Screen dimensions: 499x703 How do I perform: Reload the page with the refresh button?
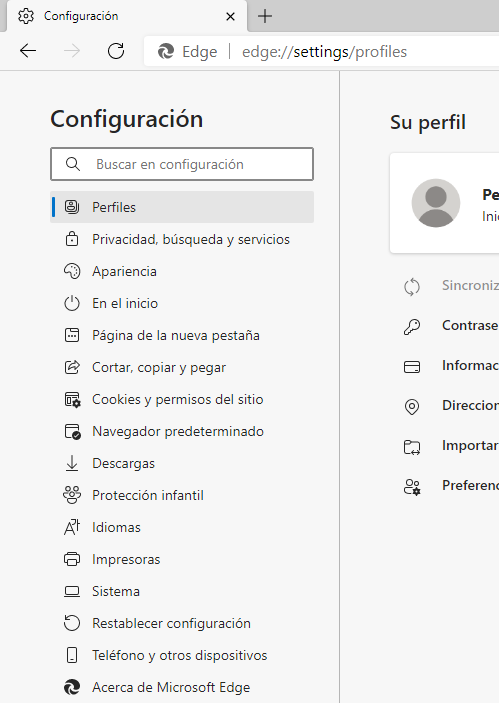point(116,51)
